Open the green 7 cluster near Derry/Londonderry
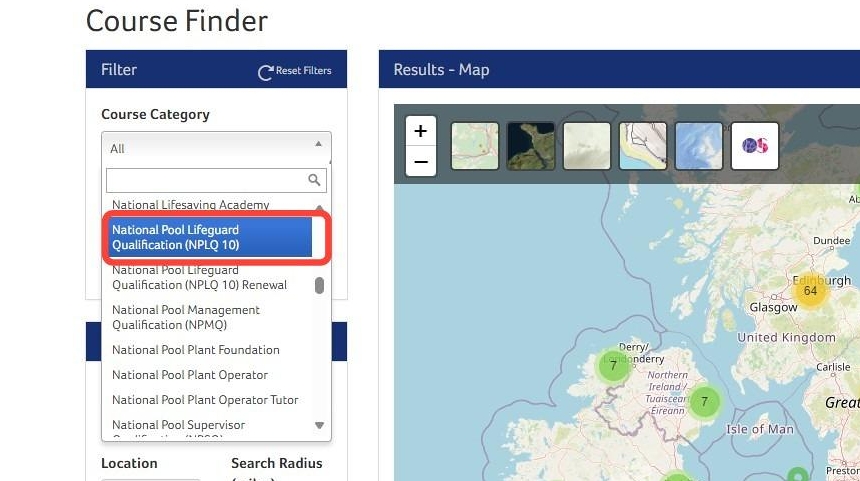This screenshot has width=860, height=481. [613, 365]
